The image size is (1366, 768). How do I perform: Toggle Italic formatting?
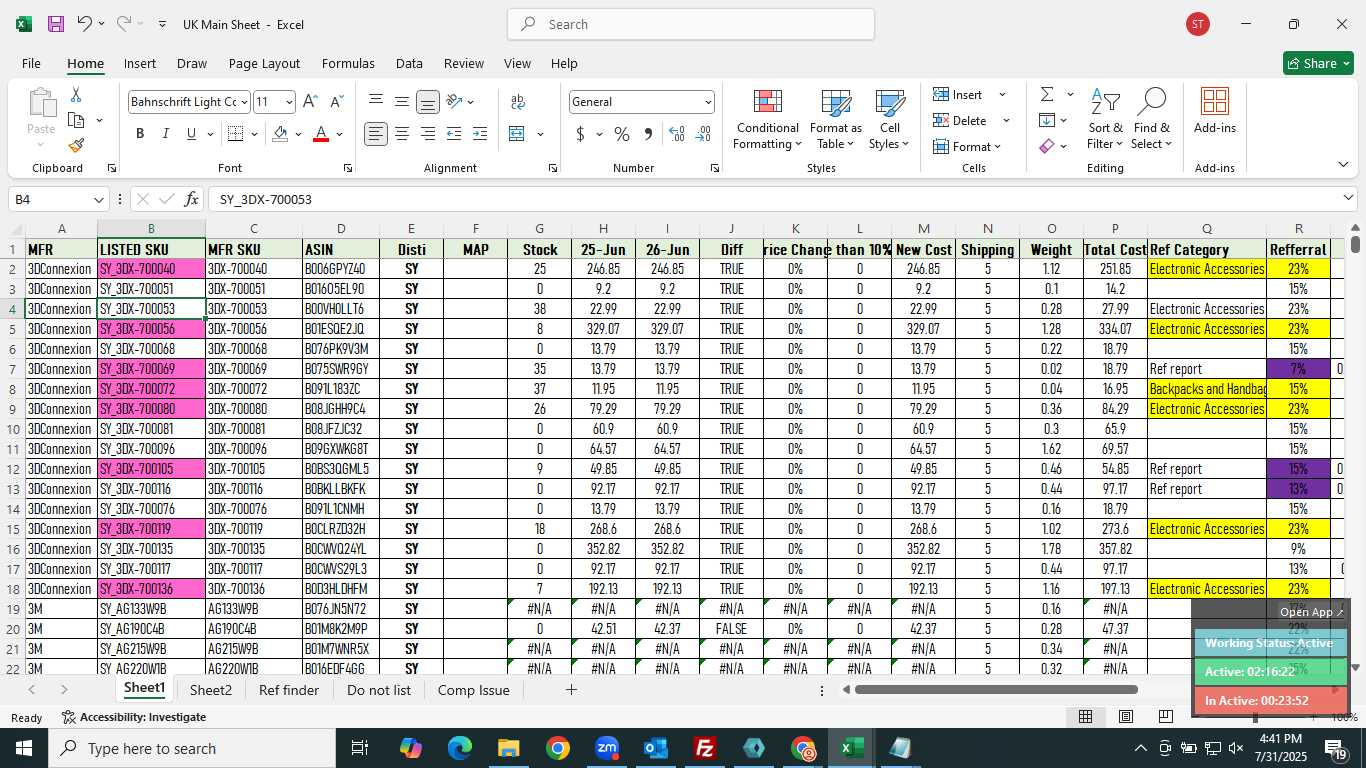pos(166,134)
